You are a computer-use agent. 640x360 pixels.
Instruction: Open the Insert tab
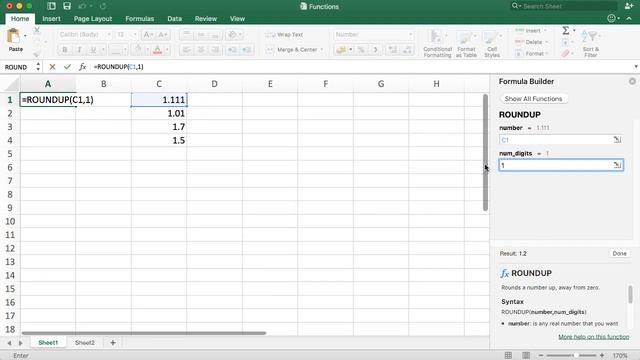[51, 18]
